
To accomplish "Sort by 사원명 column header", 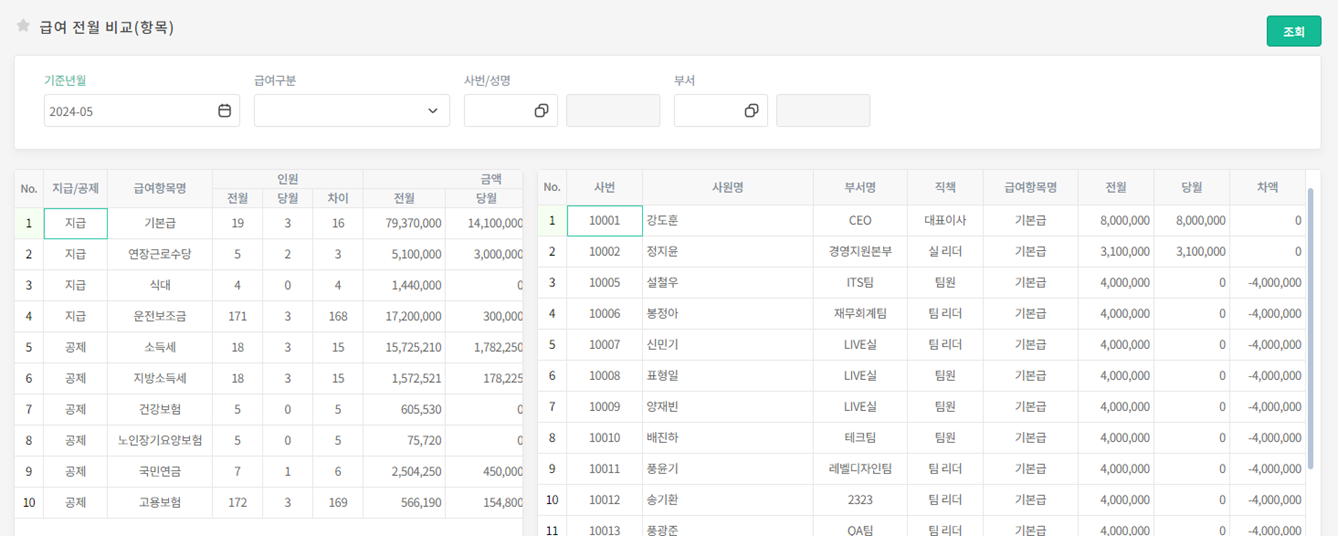I will (x=727, y=187).
